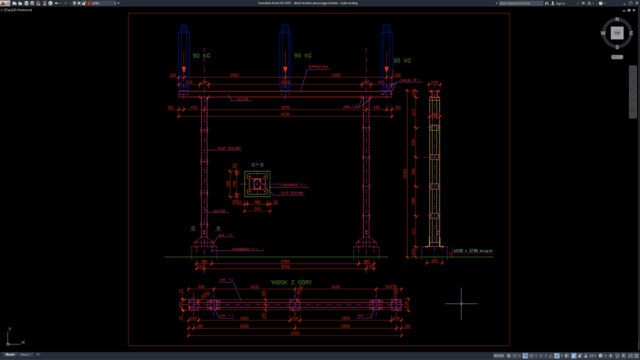The image size is (640, 360).
Task: Click the search help input field
Action: 521,3
